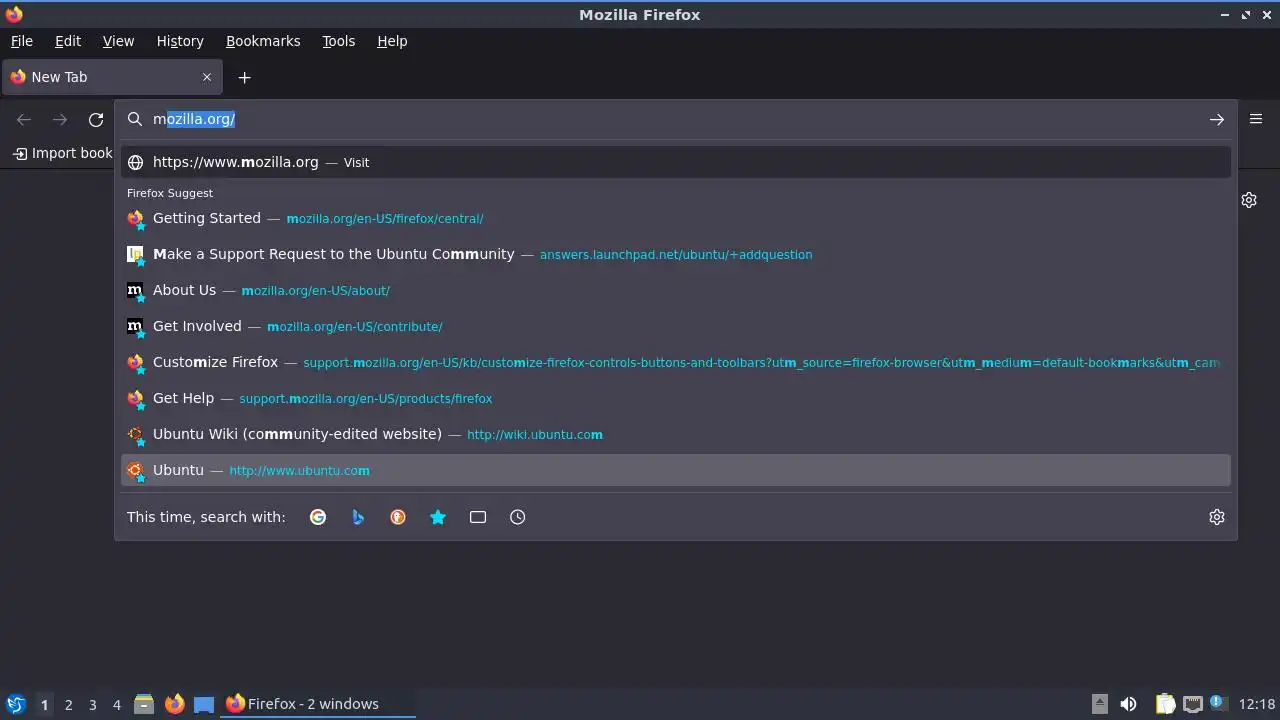
Task: Open the History menu
Action: [180, 41]
